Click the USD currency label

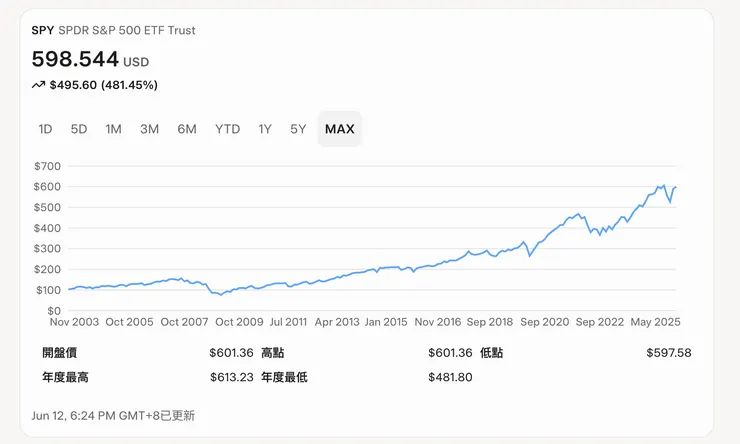(136, 62)
